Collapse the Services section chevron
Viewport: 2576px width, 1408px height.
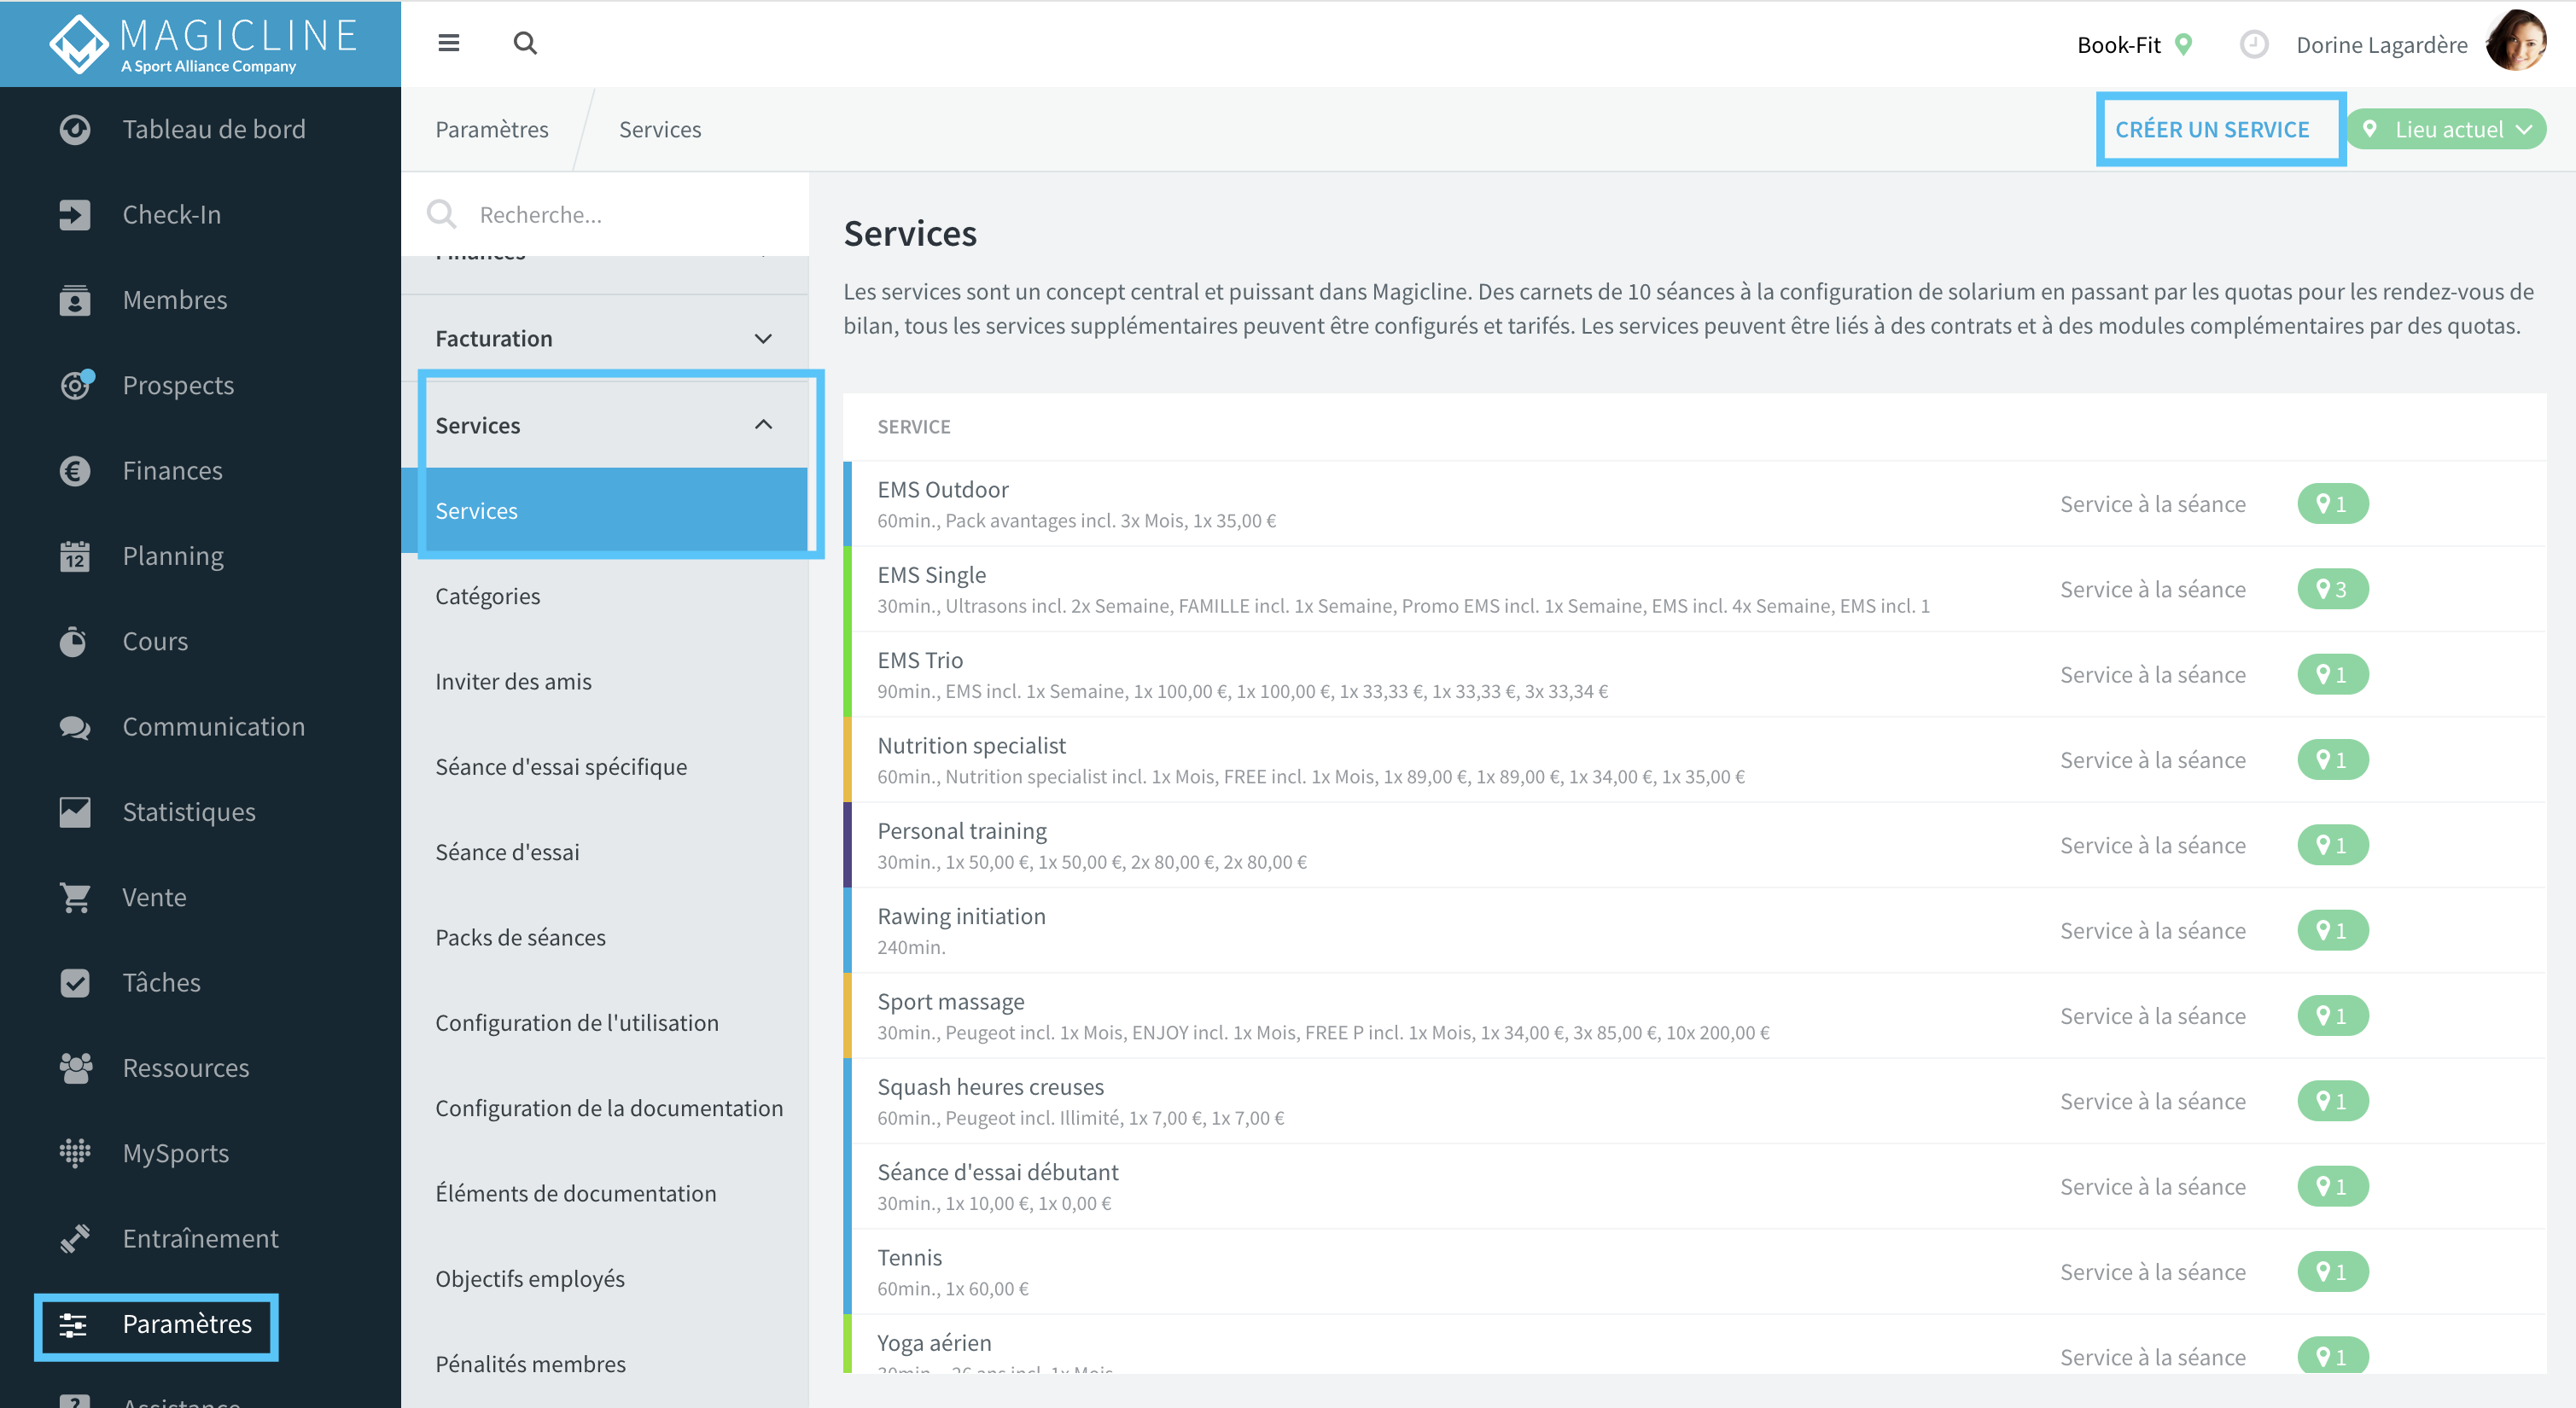click(x=763, y=425)
